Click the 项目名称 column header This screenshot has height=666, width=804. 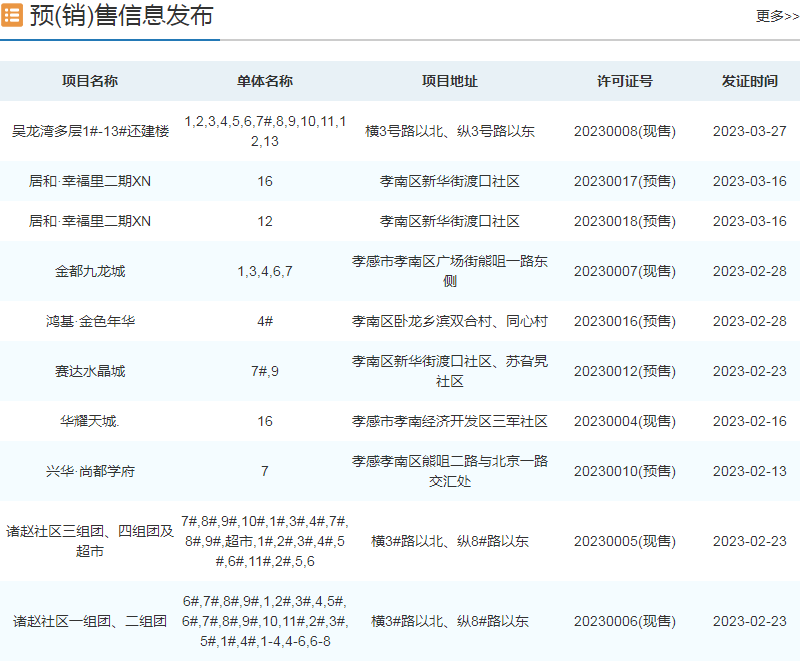click(90, 81)
